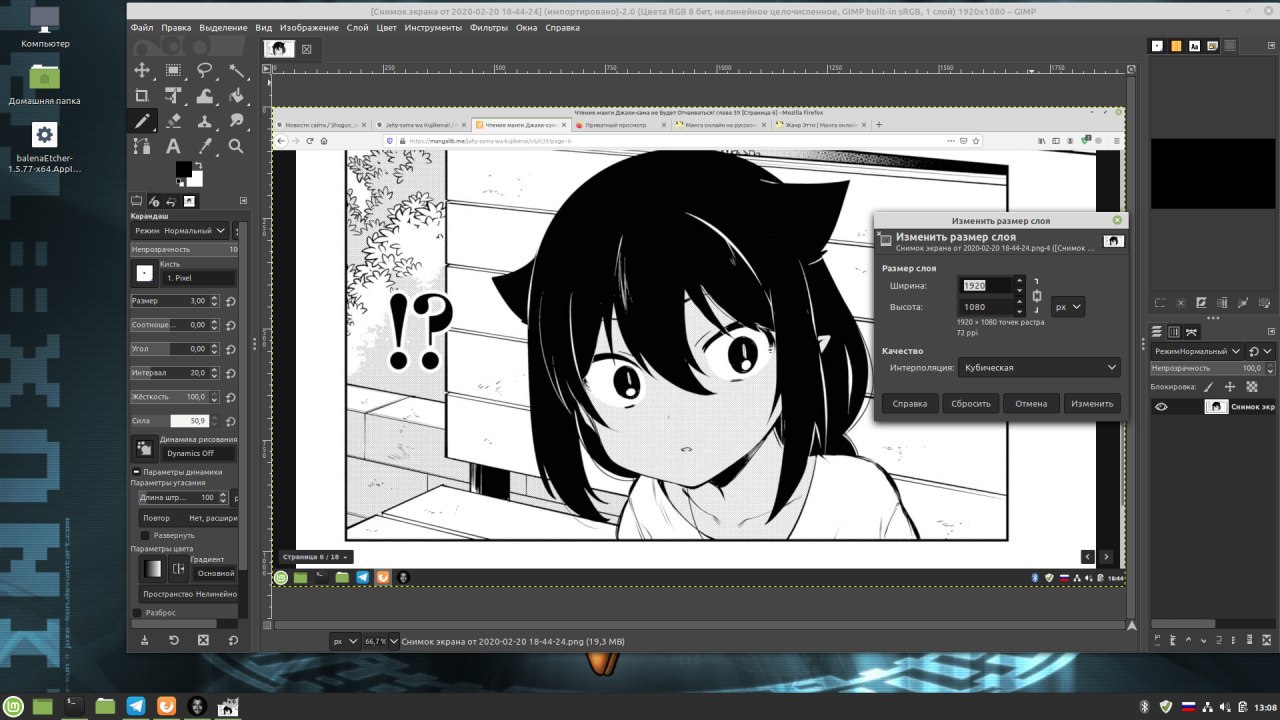Reset the Угол brush angle value
The image size is (1280, 720).
231,349
